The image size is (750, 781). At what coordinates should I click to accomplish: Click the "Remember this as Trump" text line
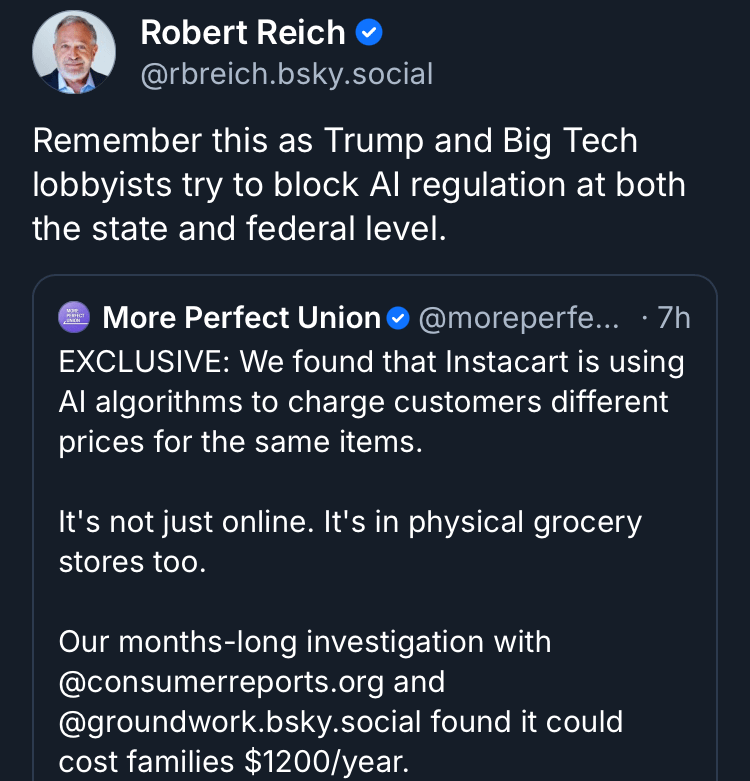[x=335, y=140]
